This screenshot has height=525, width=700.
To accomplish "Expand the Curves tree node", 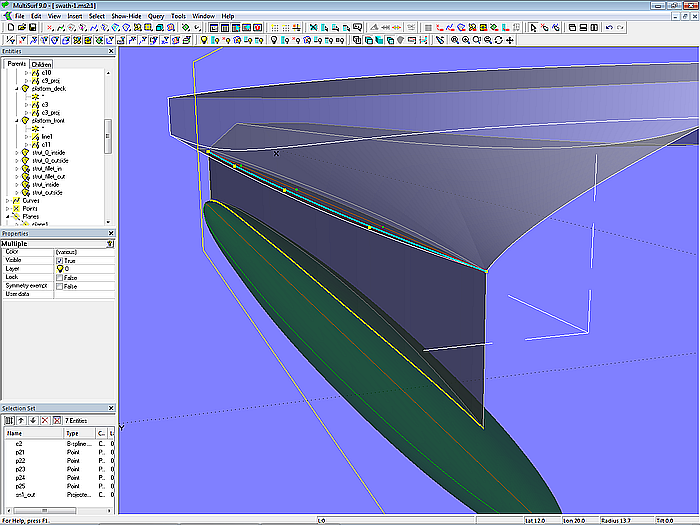I will [x=8, y=200].
